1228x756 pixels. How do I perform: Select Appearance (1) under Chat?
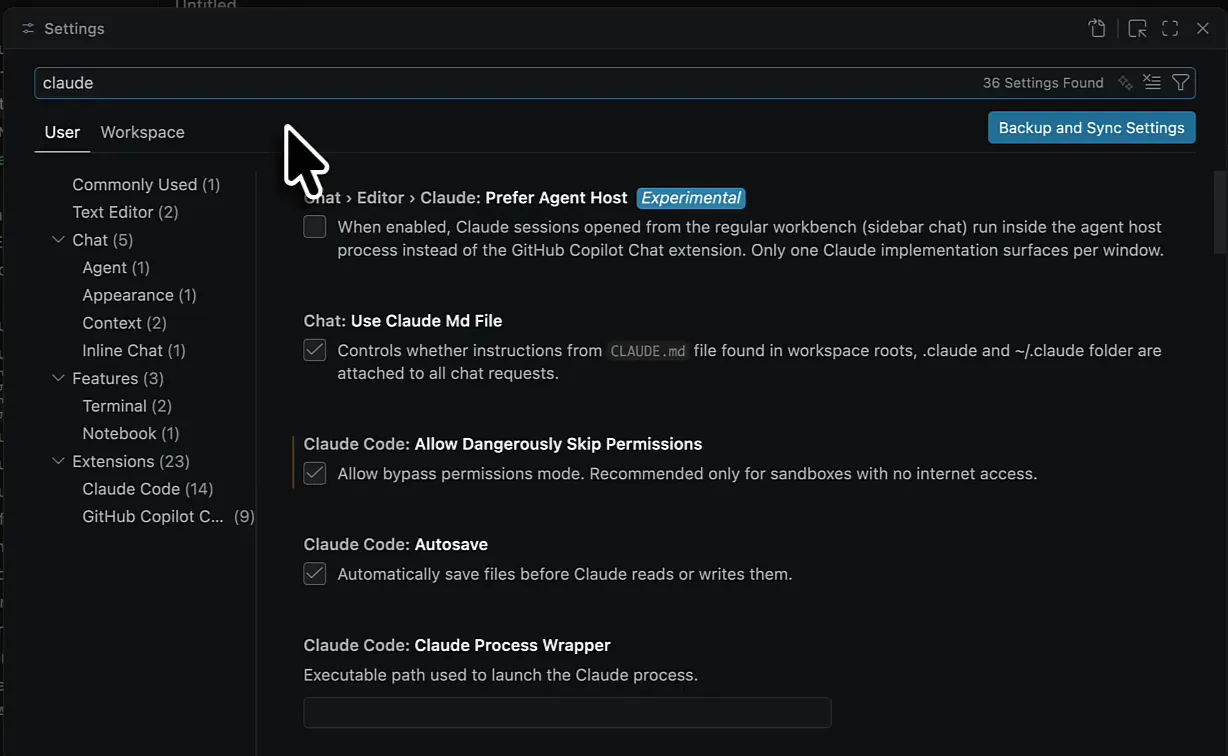(x=139, y=295)
